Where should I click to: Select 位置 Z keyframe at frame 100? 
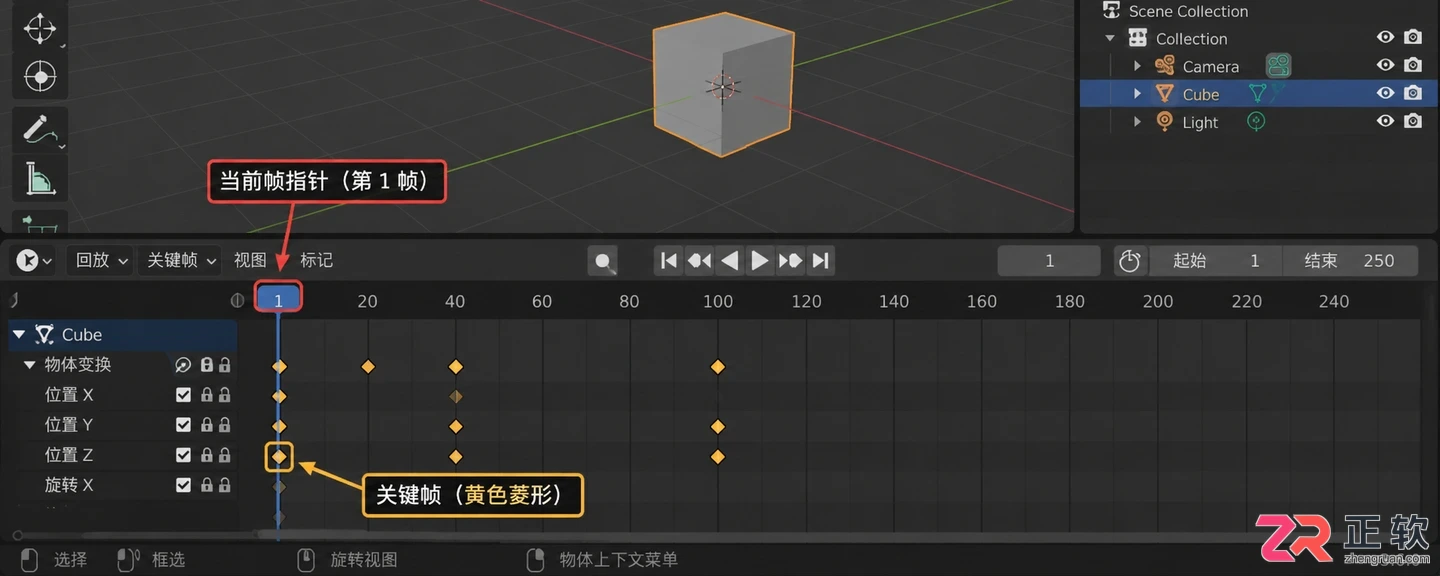click(717, 457)
